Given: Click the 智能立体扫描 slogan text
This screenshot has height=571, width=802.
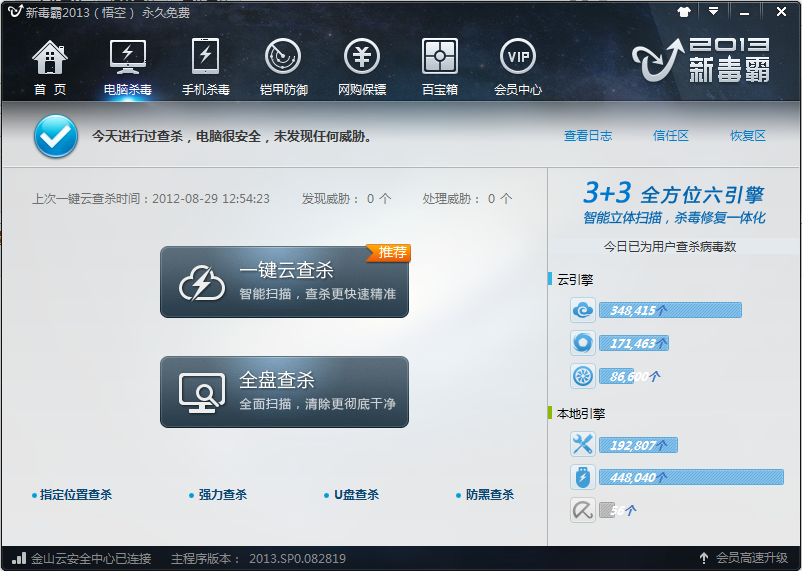Looking at the screenshot, I should tap(674, 218).
